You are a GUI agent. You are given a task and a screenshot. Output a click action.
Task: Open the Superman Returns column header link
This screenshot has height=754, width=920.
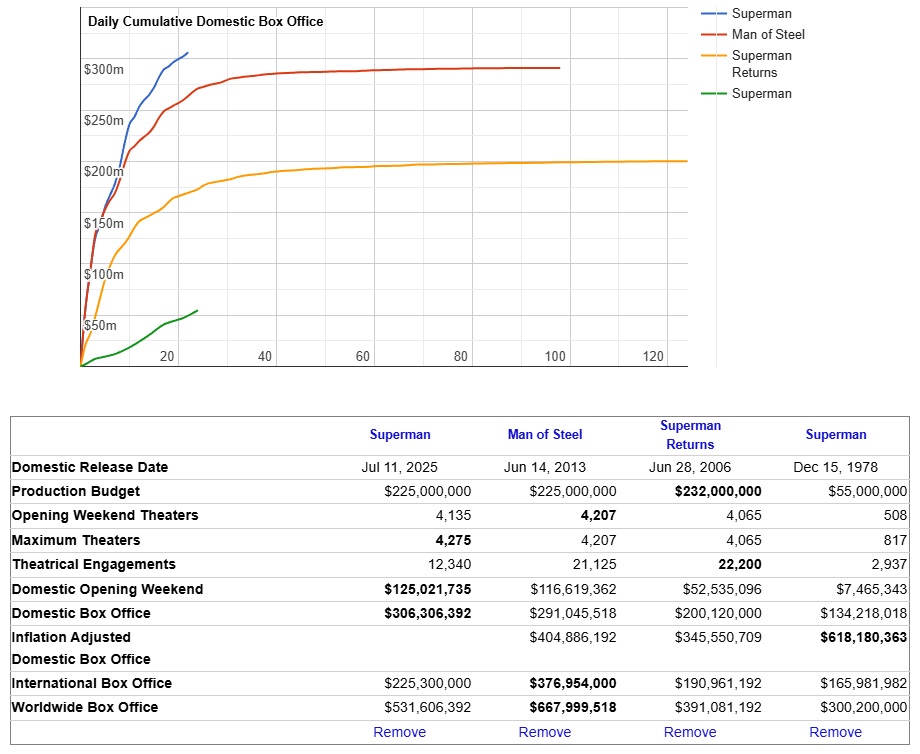[690, 435]
